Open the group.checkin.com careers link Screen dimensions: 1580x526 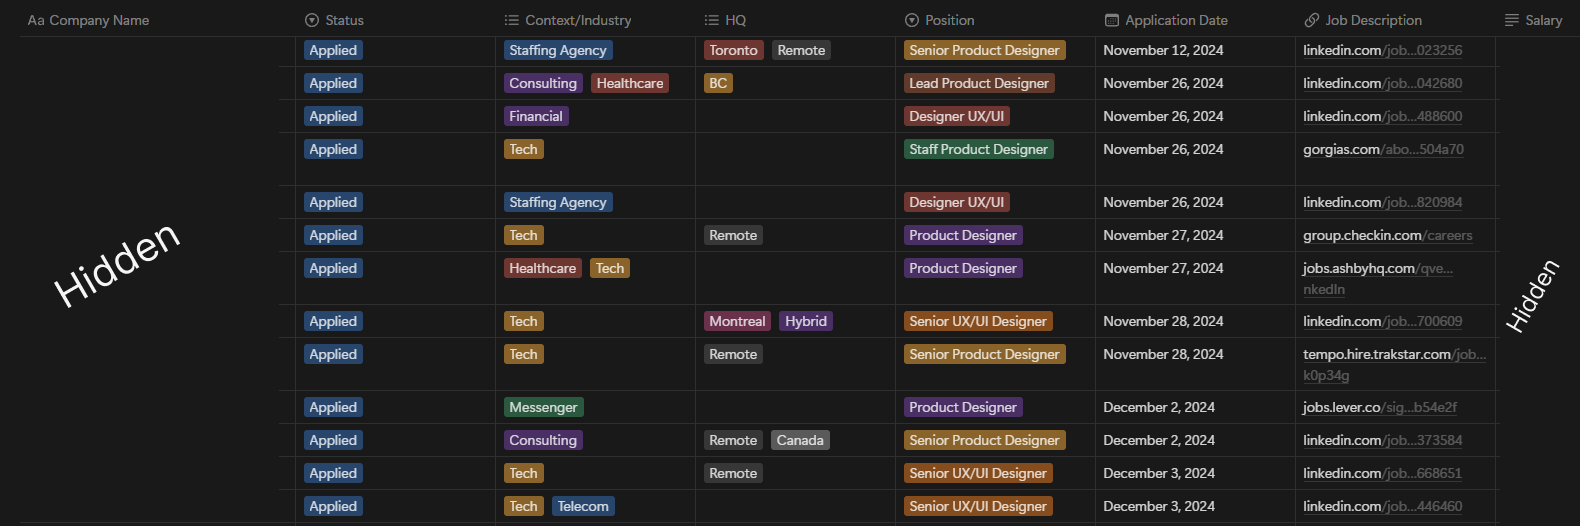click(x=1387, y=235)
